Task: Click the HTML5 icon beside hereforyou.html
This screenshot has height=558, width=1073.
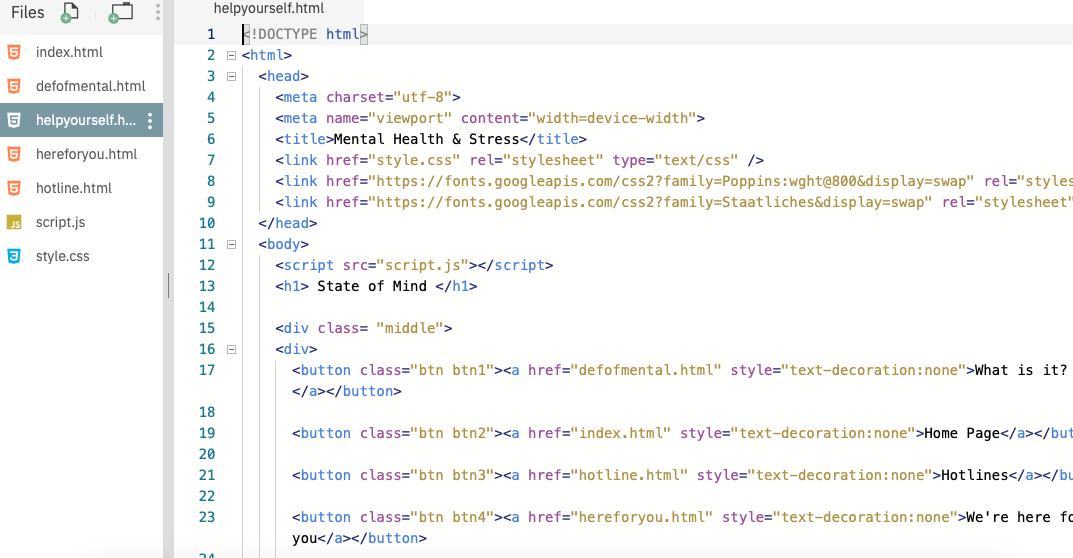Action: (x=14, y=154)
